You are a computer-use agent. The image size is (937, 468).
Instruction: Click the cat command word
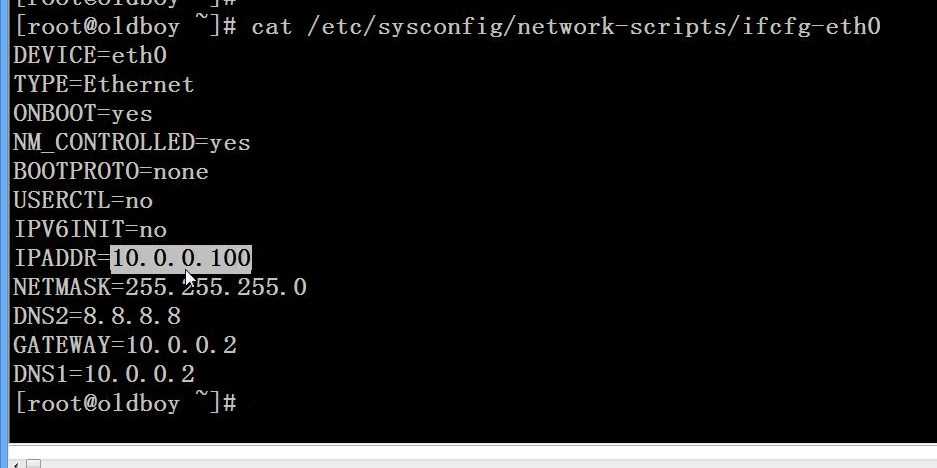click(272, 26)
